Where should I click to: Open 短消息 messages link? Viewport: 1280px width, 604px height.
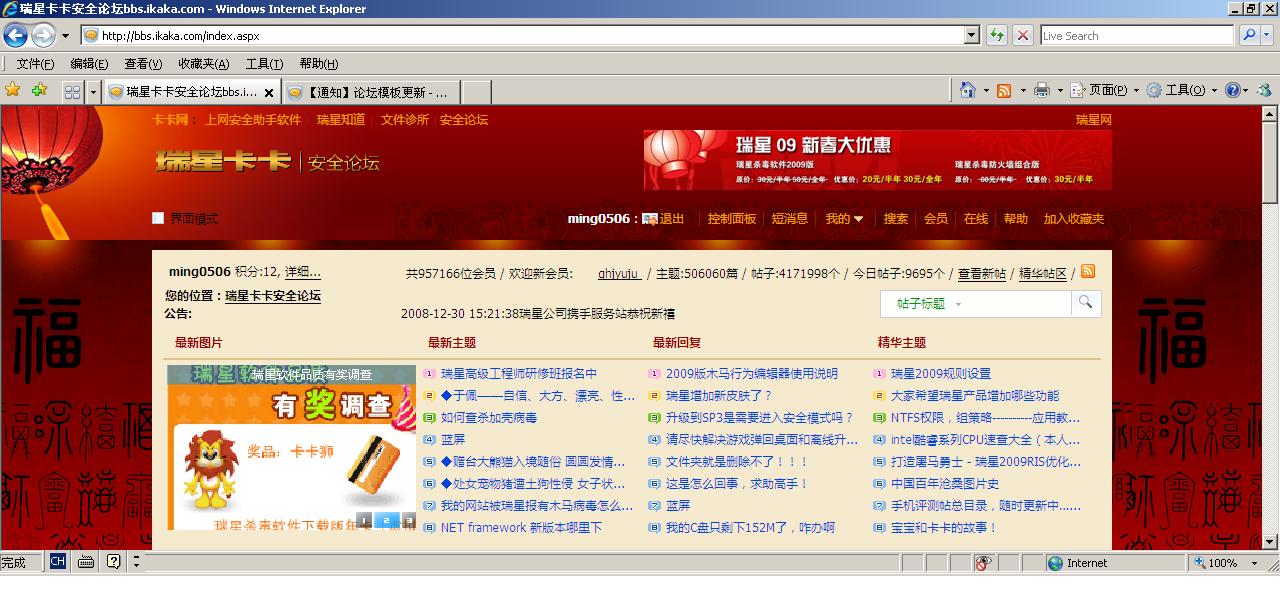coord(790,218)
